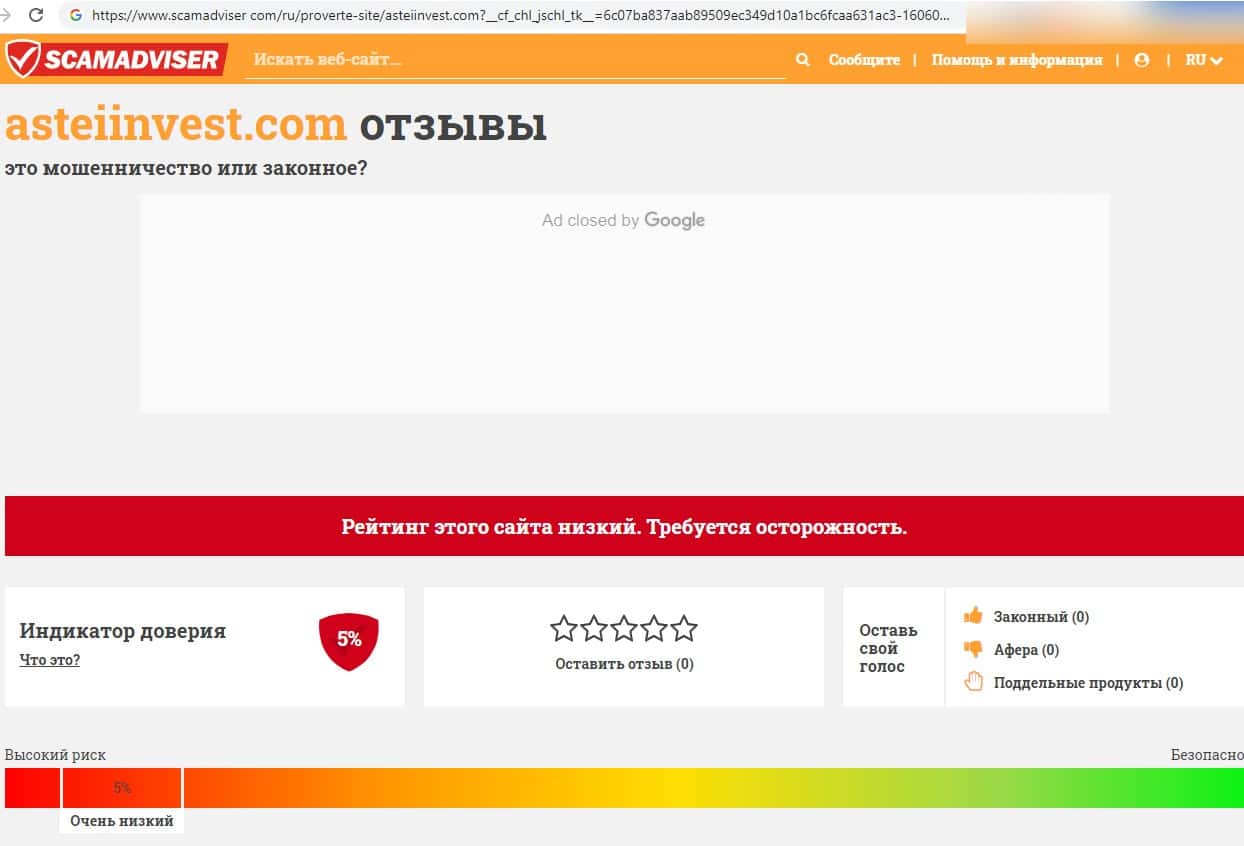This screenshot has height=846, width=1244.
Task: Click the thumbs-down icon next to Афера
Action: coord(972,649)
